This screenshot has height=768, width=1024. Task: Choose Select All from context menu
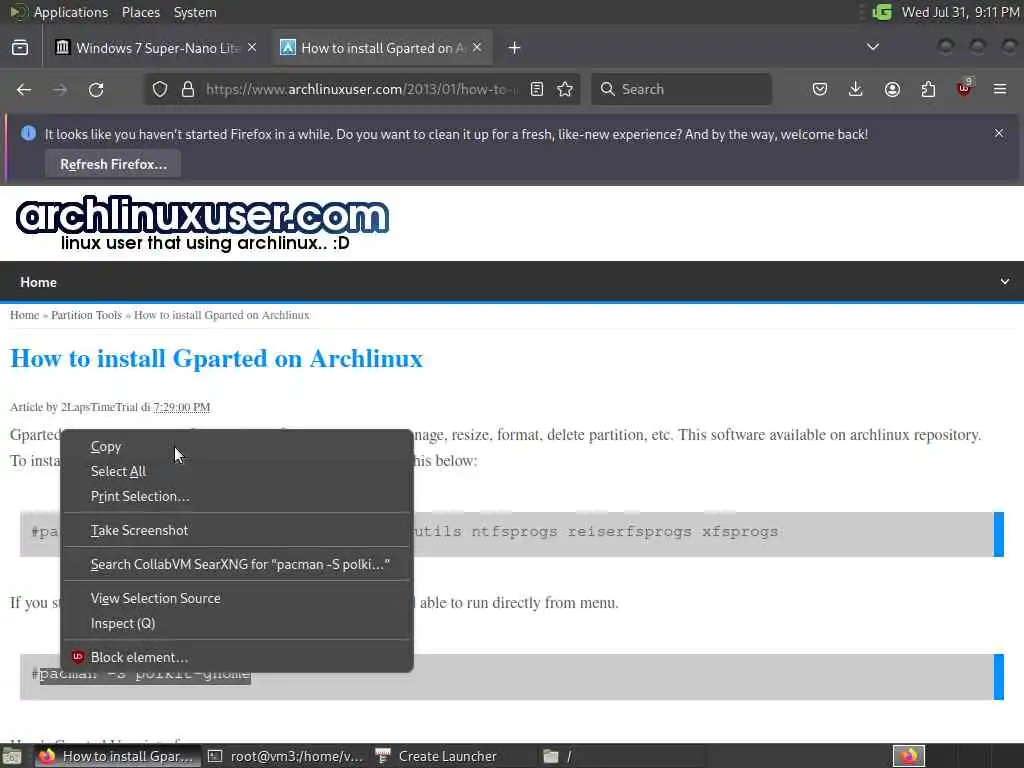point(236,472)
